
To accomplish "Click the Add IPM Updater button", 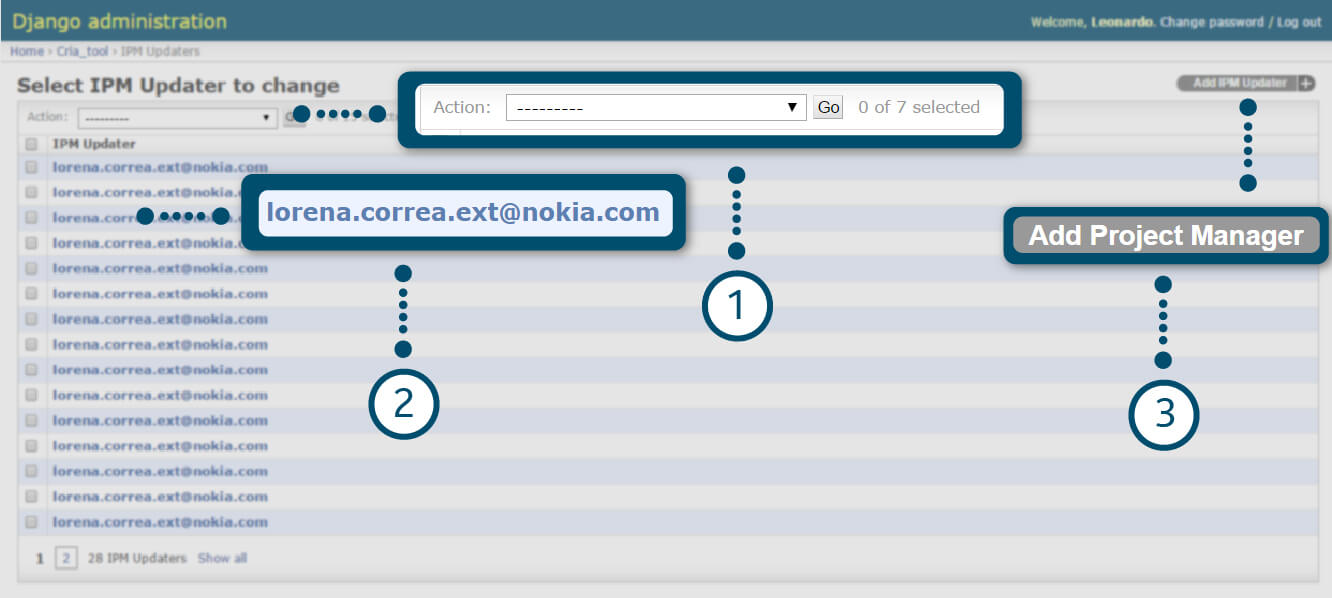I will pos(1238,84).
